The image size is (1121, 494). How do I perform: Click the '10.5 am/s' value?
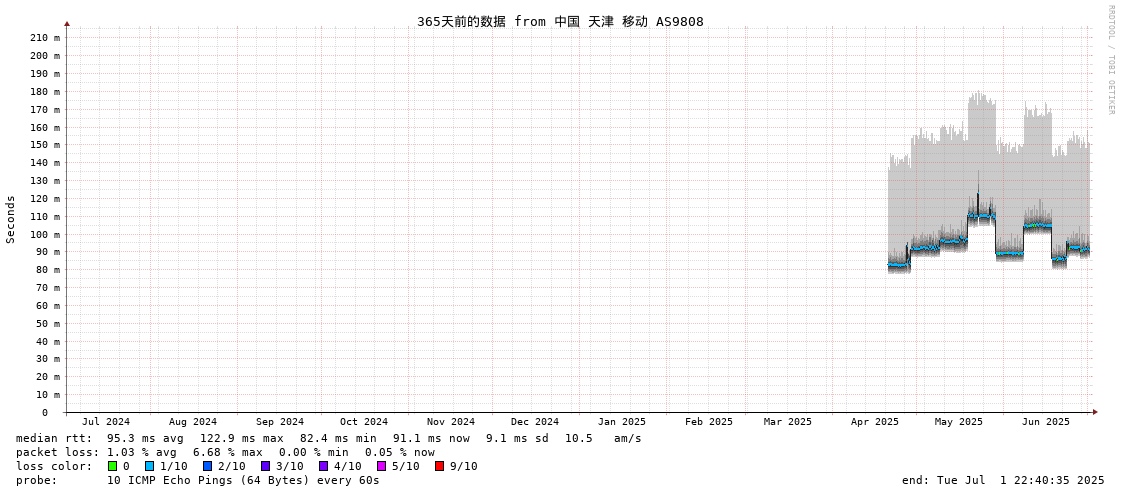(603, 438)
